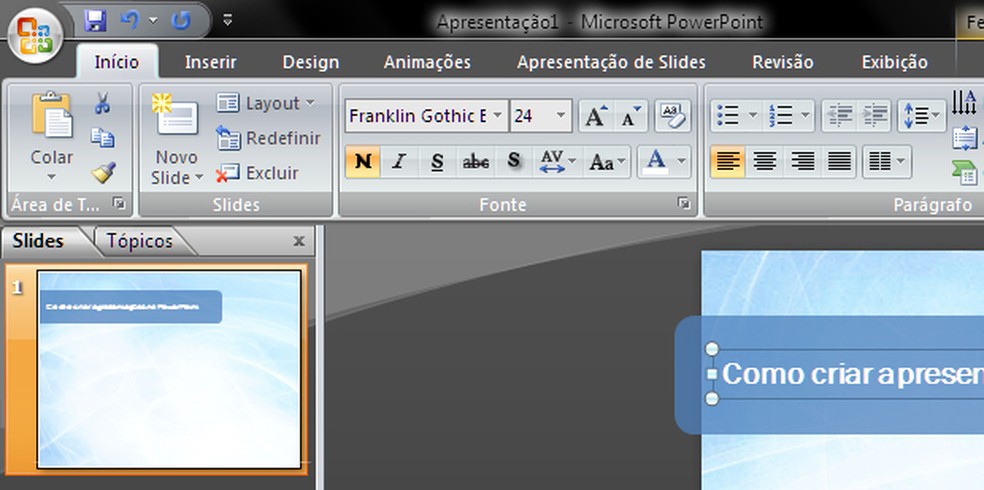
Task: Close the slides pane with the X
Action: 299,241
